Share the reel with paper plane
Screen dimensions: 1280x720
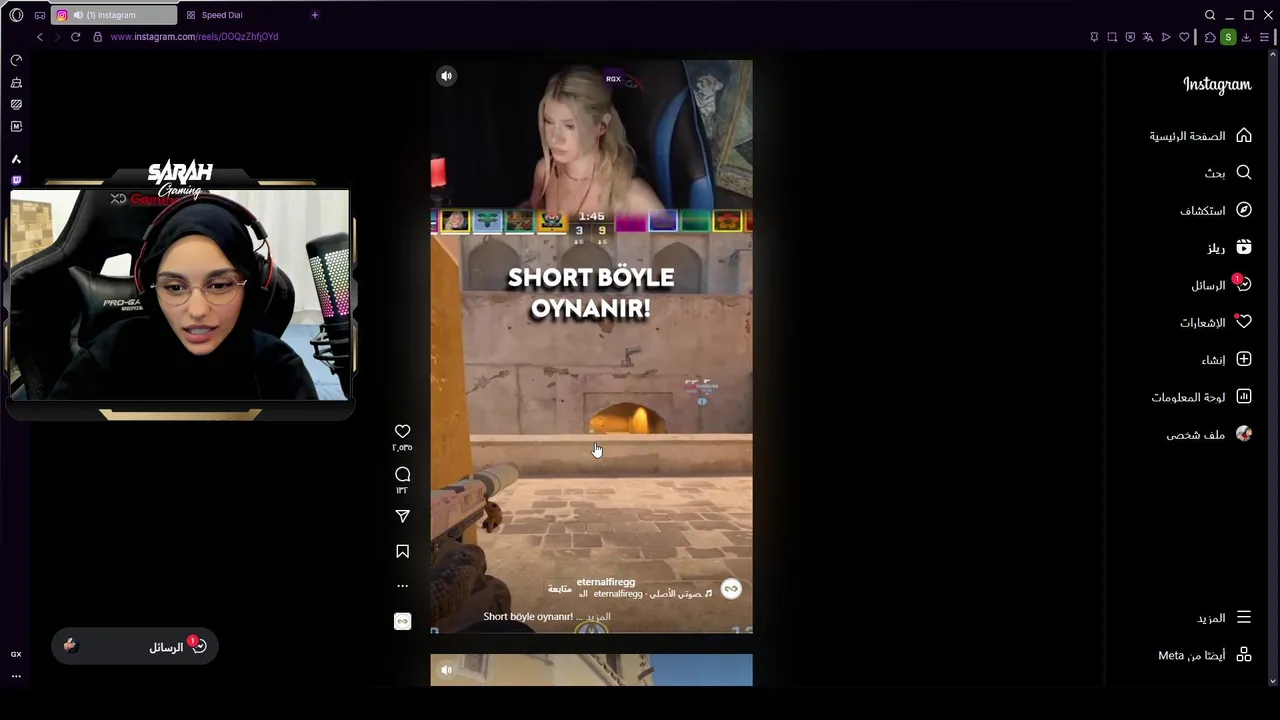[402, 516]
